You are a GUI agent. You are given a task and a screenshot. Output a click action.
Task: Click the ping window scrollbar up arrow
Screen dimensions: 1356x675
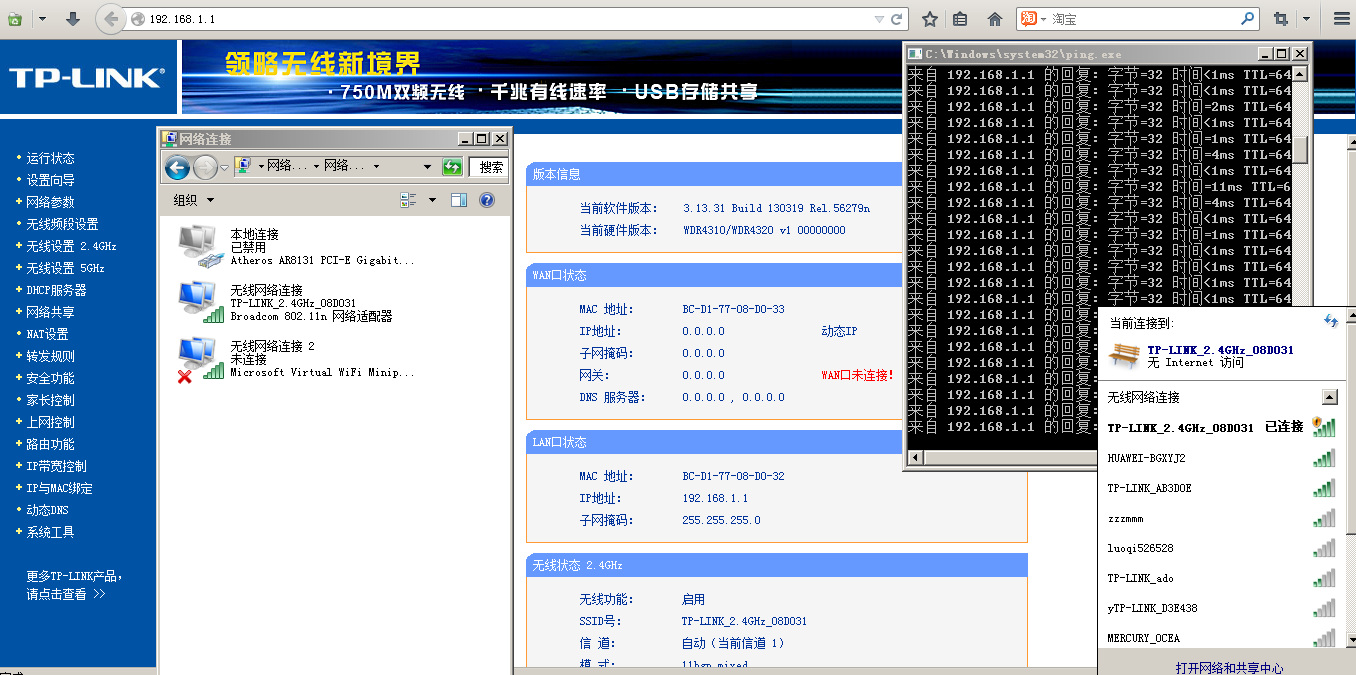tap(1300, 74)
